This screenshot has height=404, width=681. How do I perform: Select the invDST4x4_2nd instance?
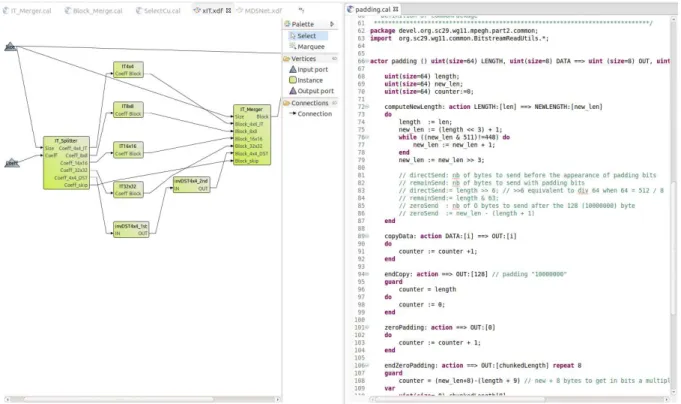point(192,185)
